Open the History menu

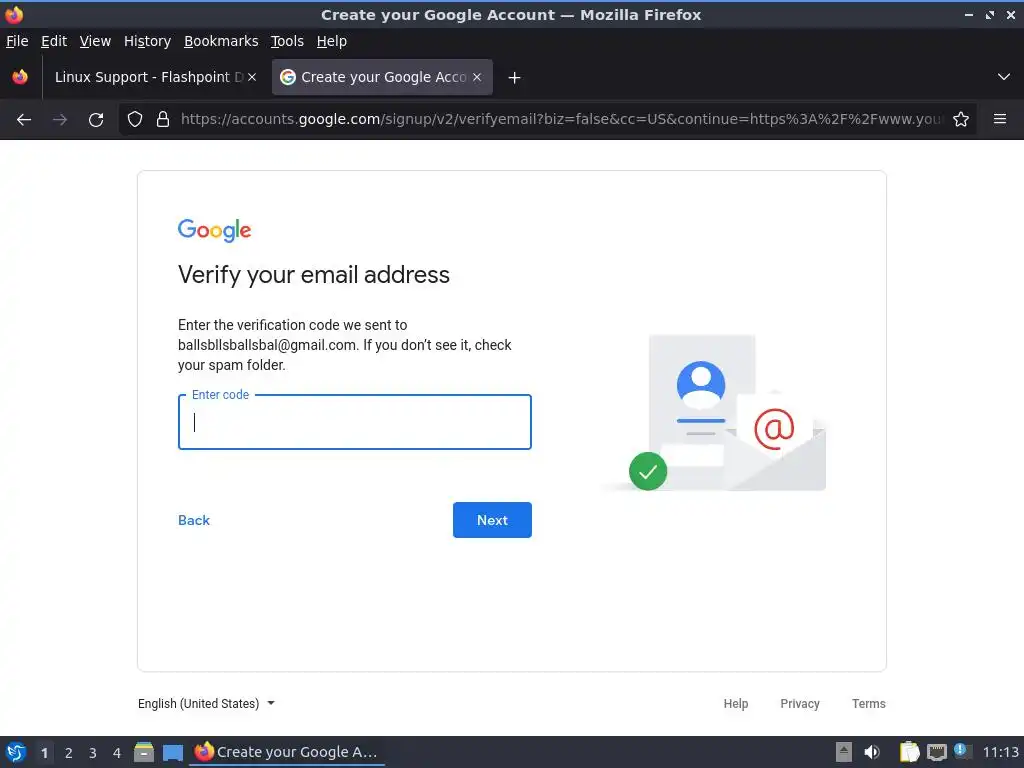coord(148,41)
